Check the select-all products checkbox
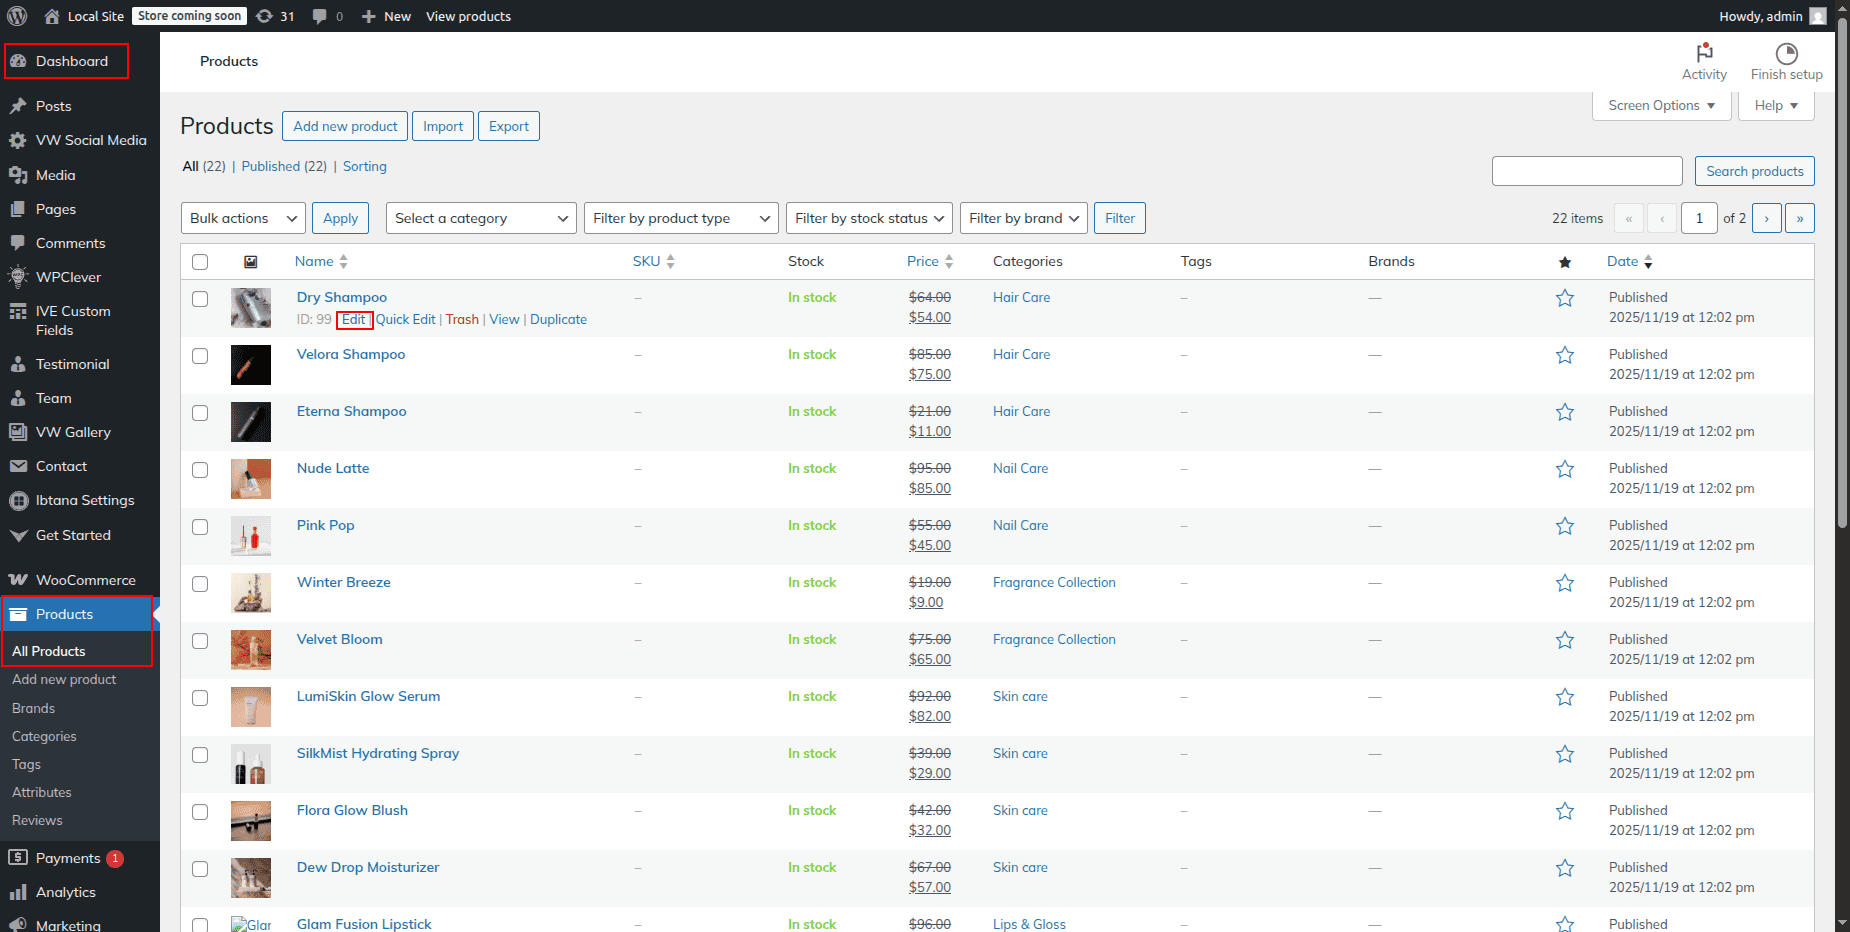This screenshot has height=932, width=1850. 200,262
